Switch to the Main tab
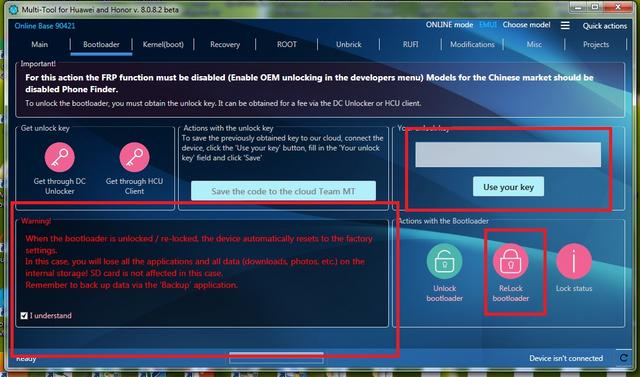 pyautogui.click(x=40, y=44)
